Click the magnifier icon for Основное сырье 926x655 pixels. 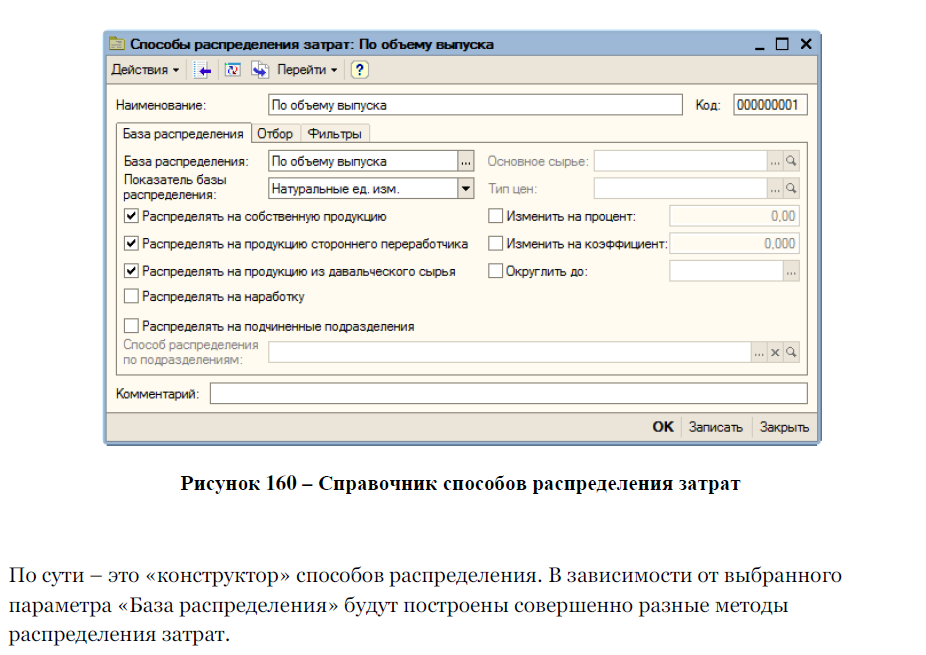(791, 161)
